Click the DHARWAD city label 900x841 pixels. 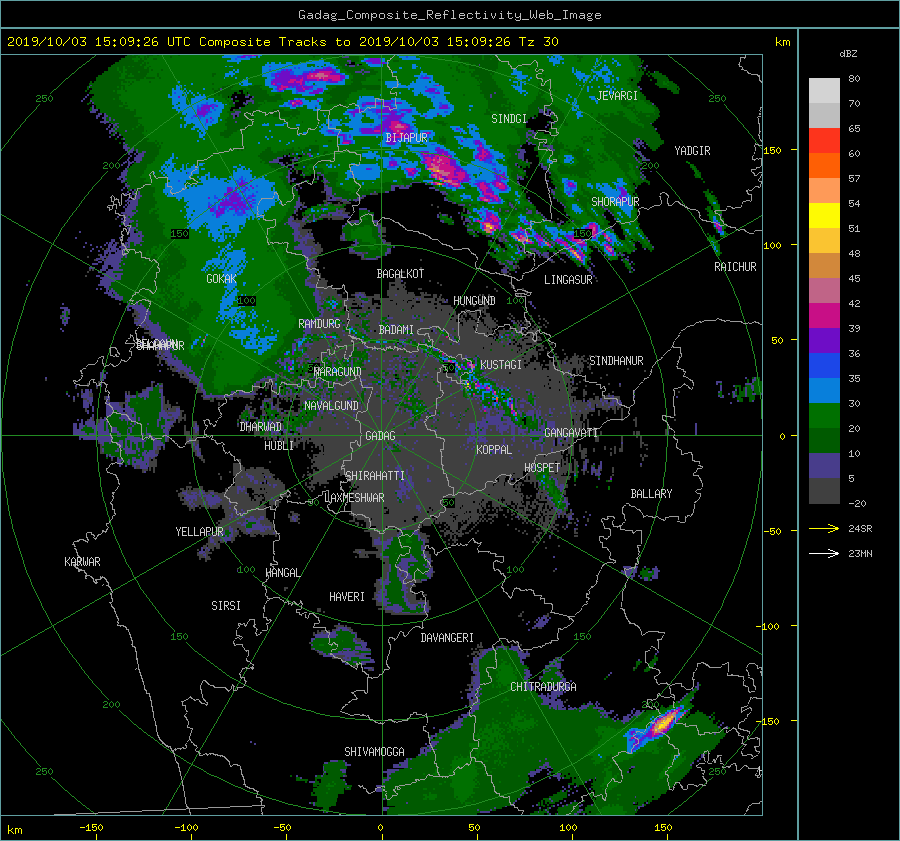pyautogui.click(x=261, y=427)
